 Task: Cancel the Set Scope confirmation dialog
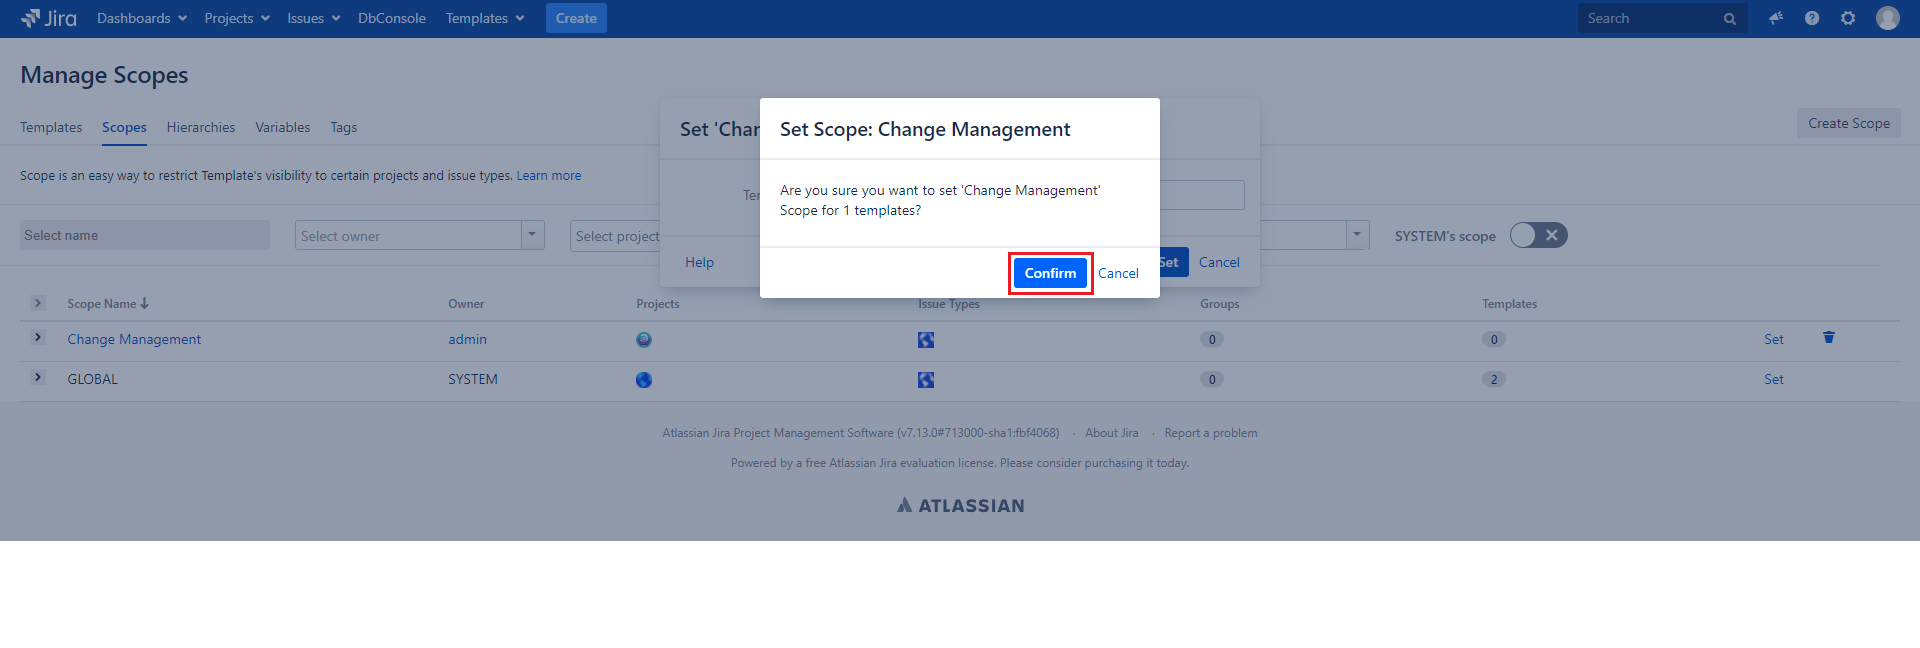click(x=1118, y=273)
